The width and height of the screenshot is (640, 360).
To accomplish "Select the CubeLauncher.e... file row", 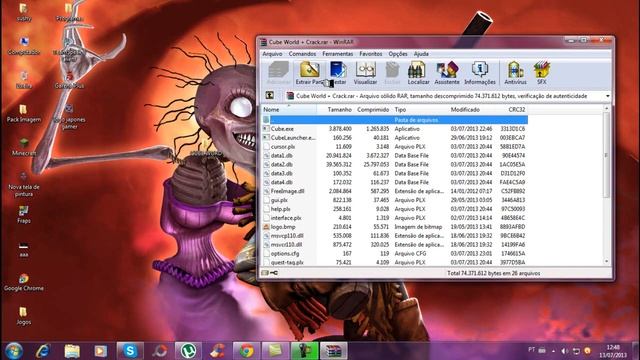I will point(395,138).
